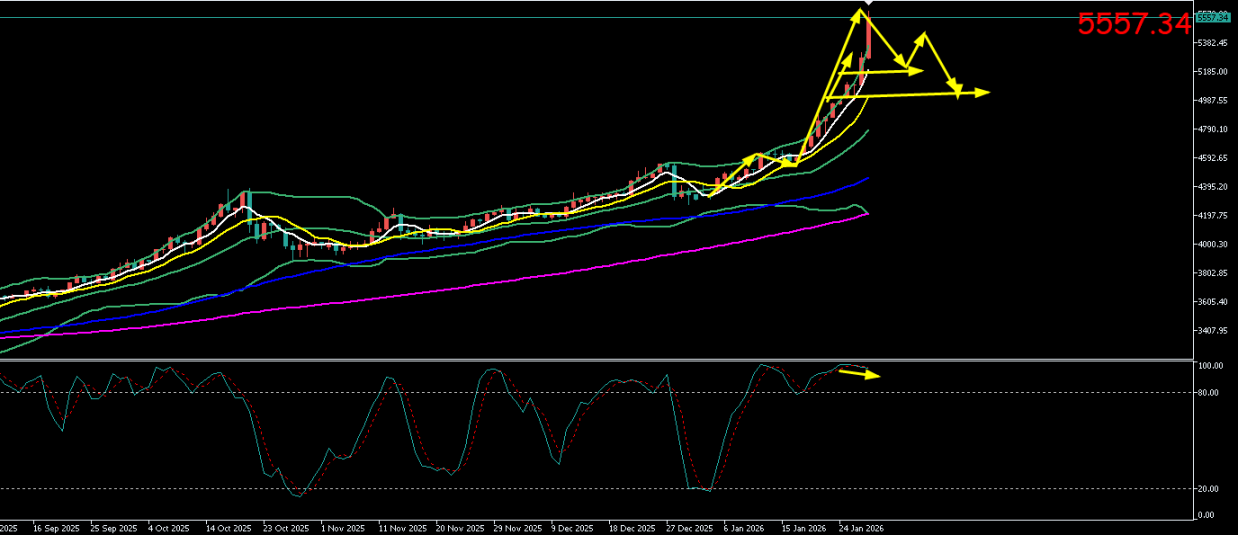The height and width of the screenshot is (535, 1238).
Task: Select the 4 Oct 2025 date label
Action: click(167, 527)
